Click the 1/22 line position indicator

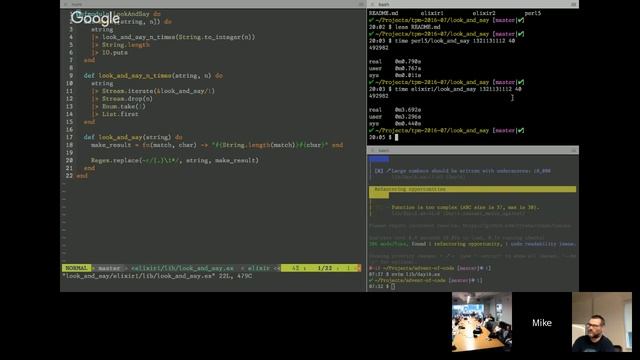pos(325,268)
